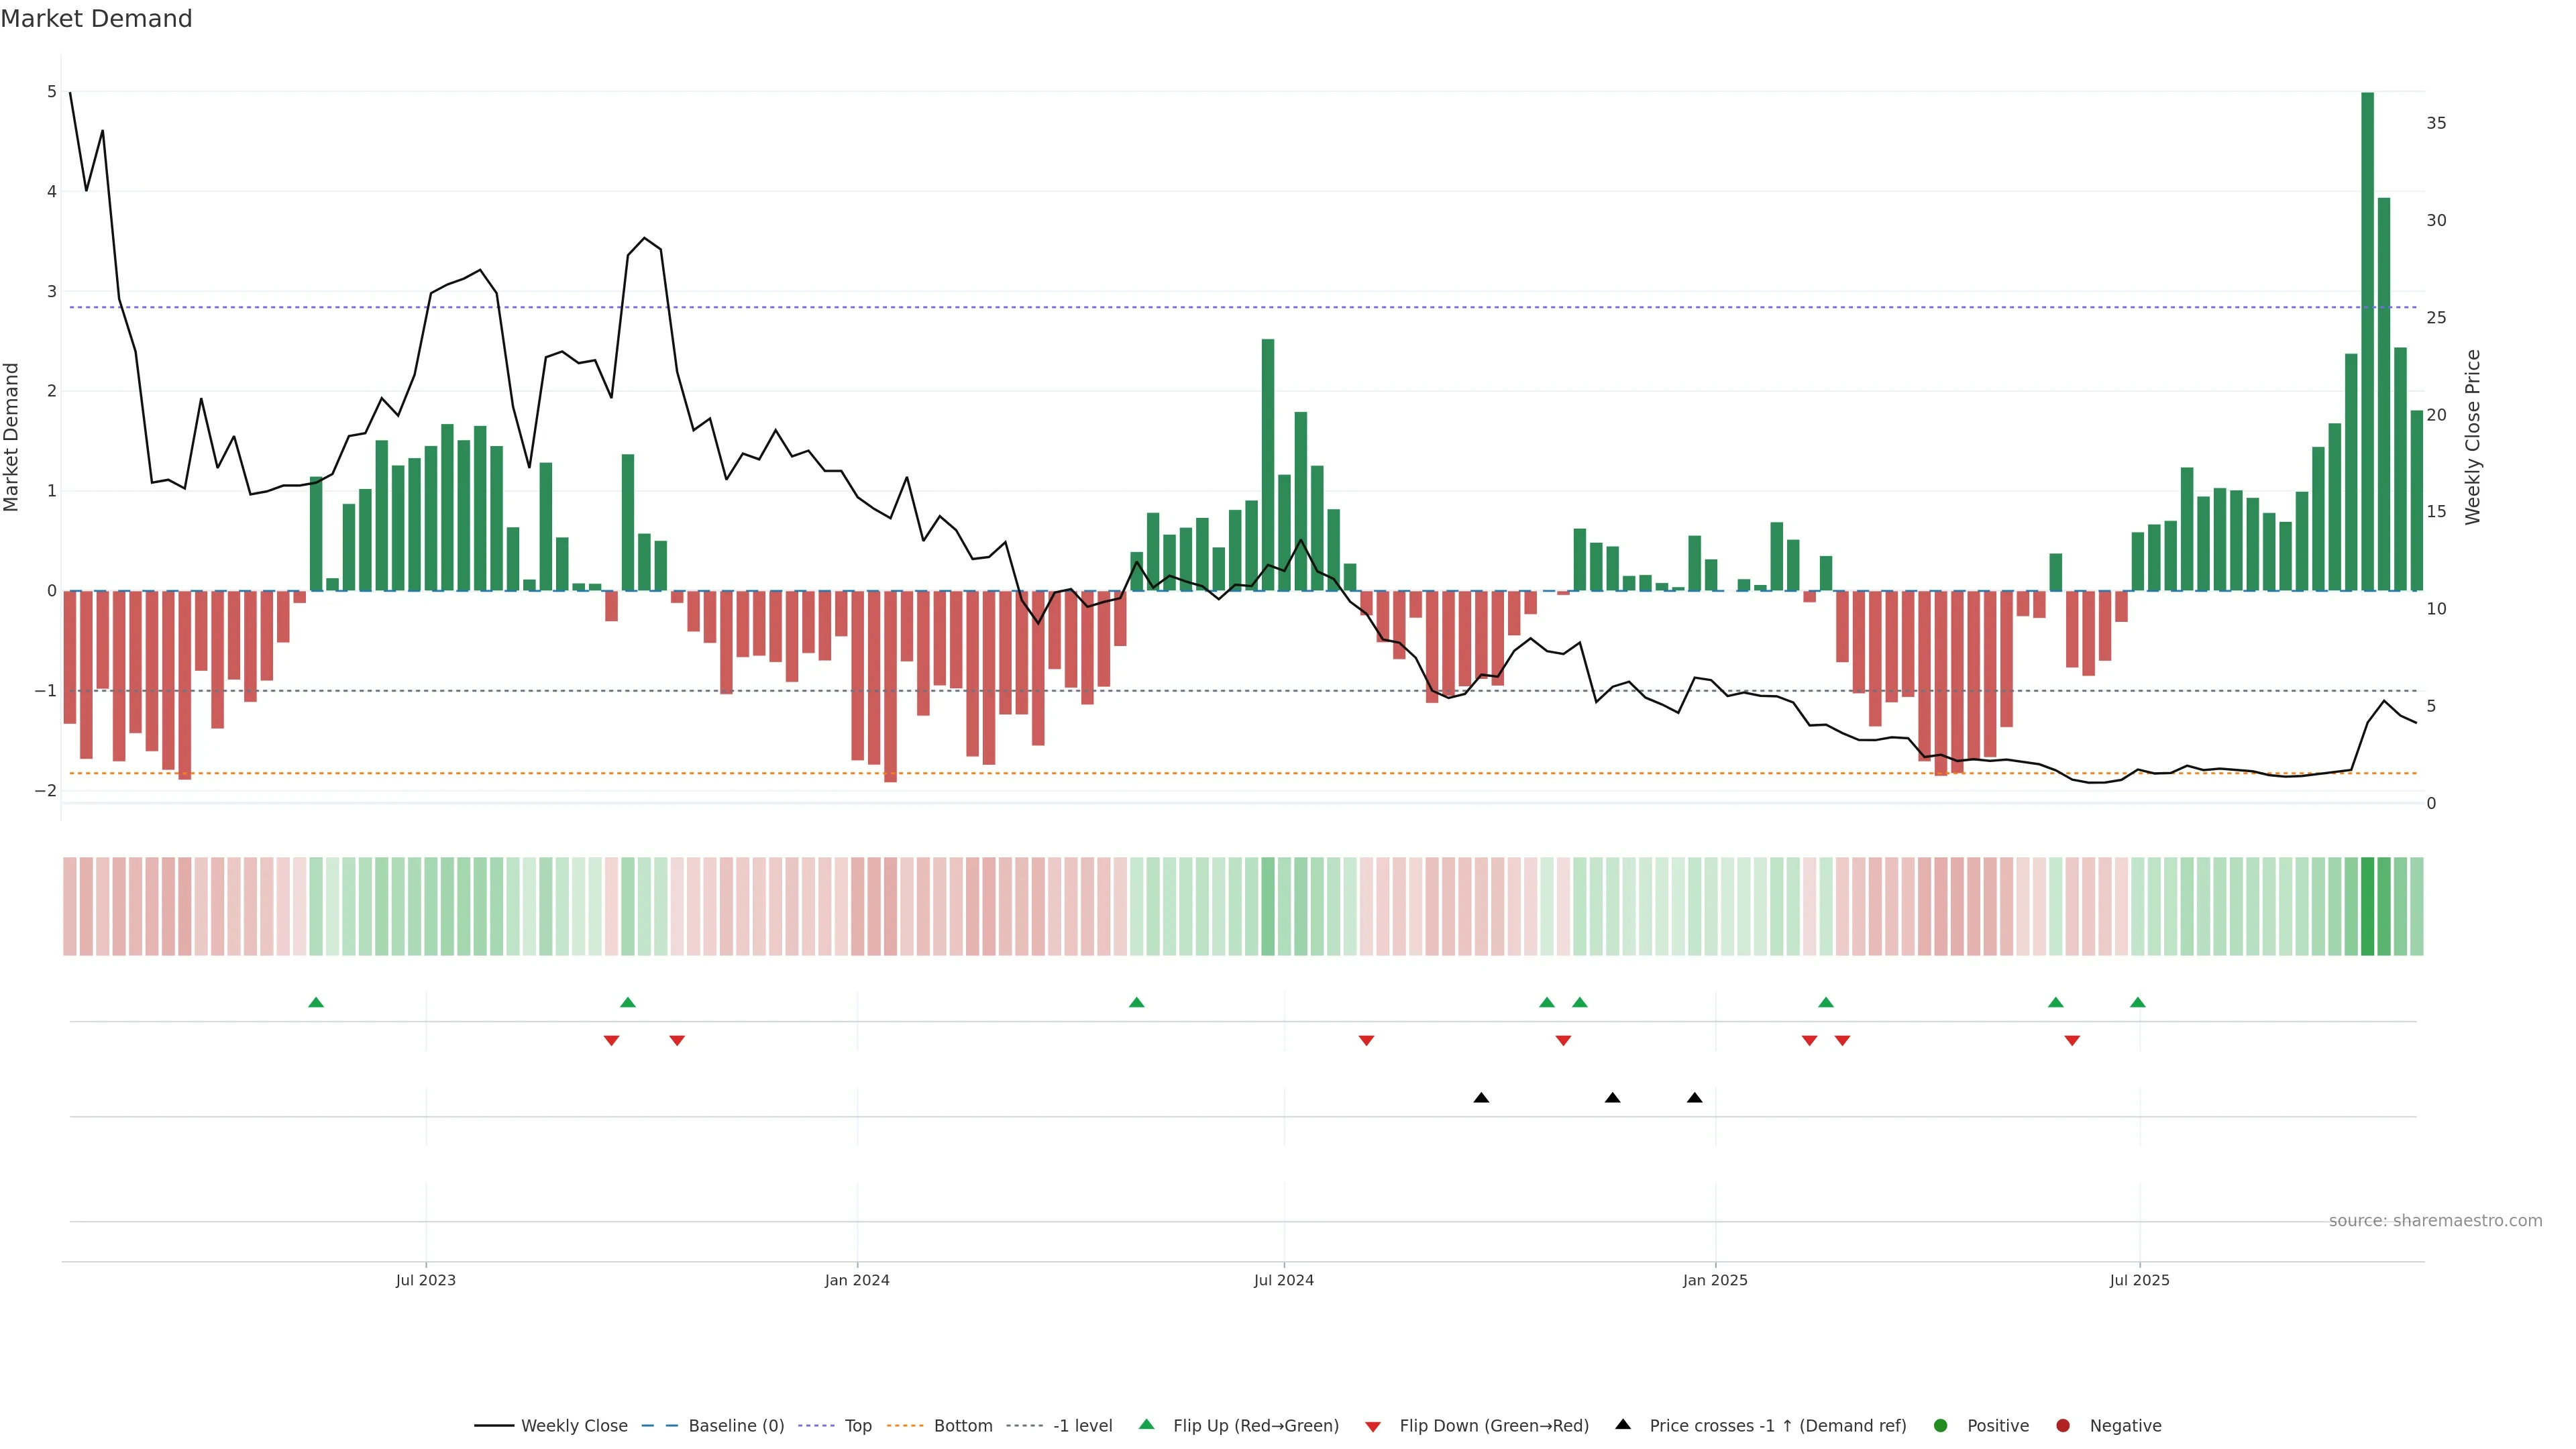Click the red Negative legend dot
Screen dimensions: 2576x1449
2063,1426
